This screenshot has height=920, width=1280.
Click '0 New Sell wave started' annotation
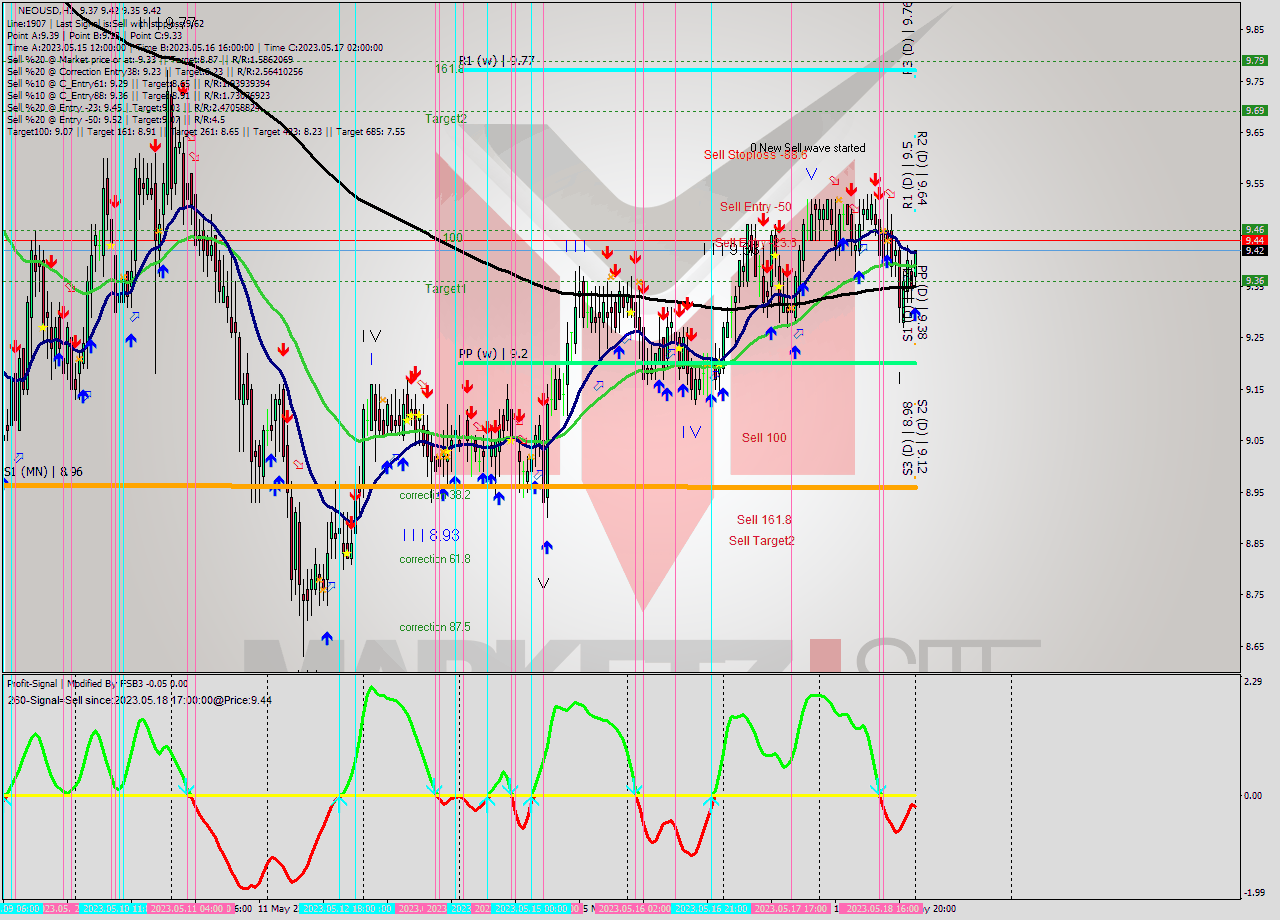[x=808, y=148]
